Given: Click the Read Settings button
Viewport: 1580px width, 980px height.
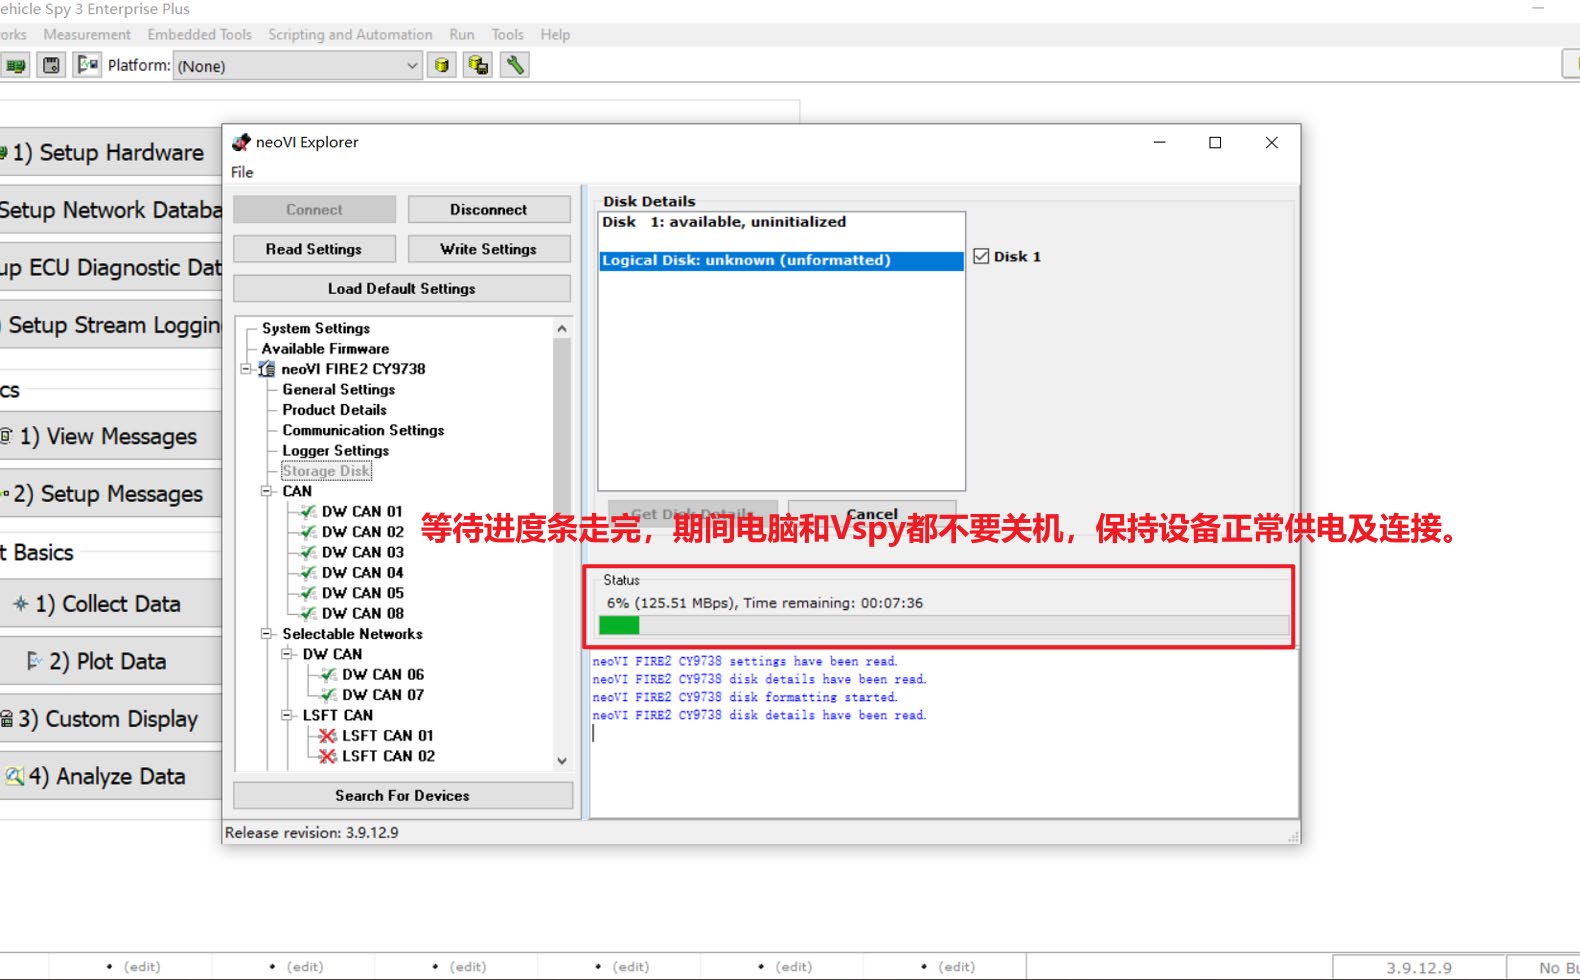Looking at the screenshot, I should (314, 249).
